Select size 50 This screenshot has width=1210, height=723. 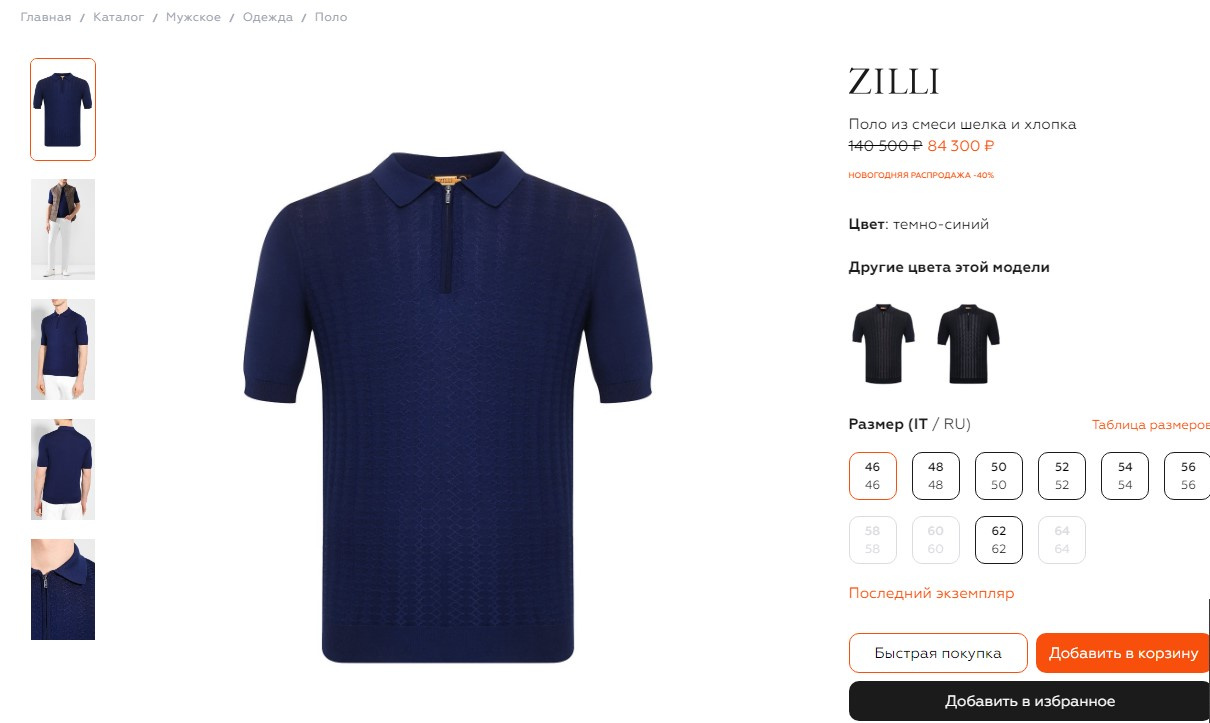(999, 476)
